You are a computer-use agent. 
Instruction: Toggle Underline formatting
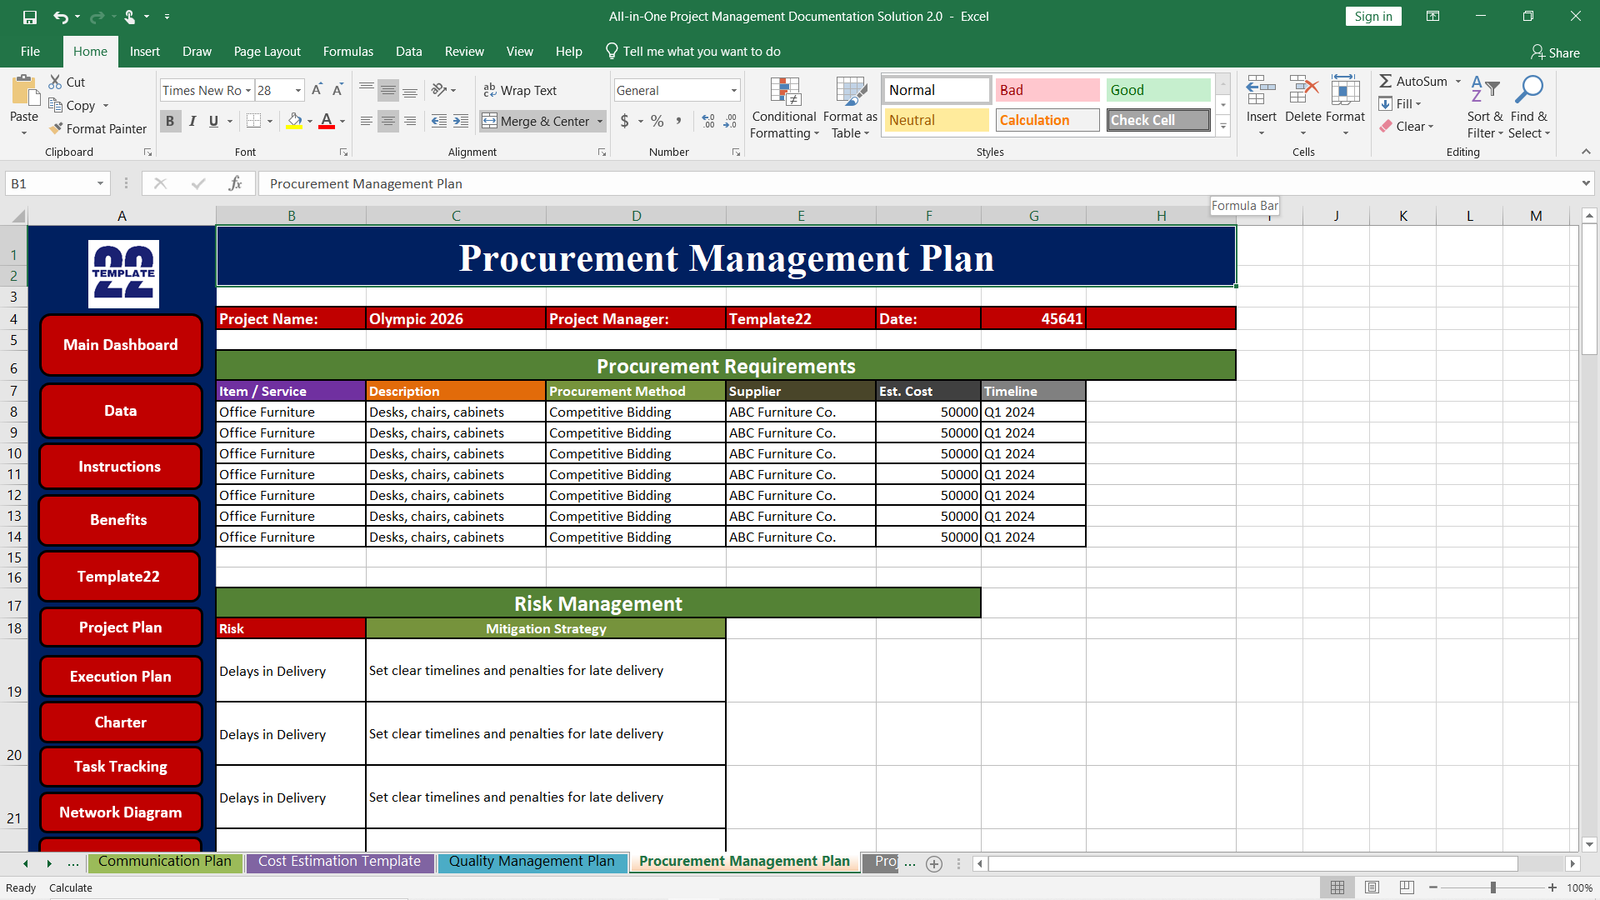213,121
